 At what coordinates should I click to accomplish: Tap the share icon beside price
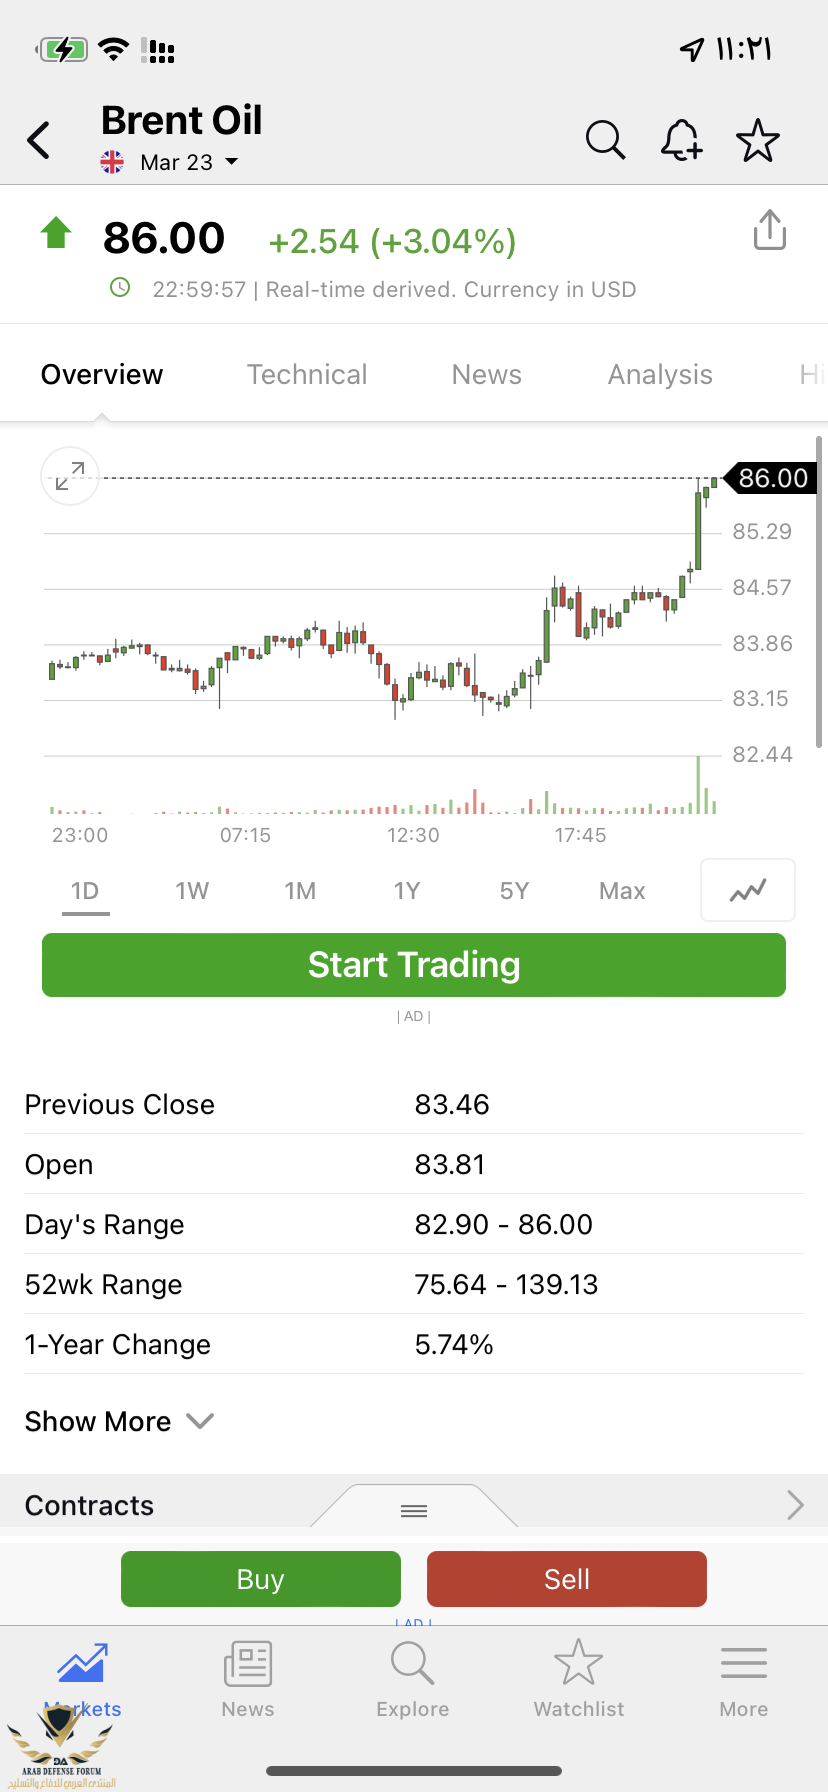(770, 230)
